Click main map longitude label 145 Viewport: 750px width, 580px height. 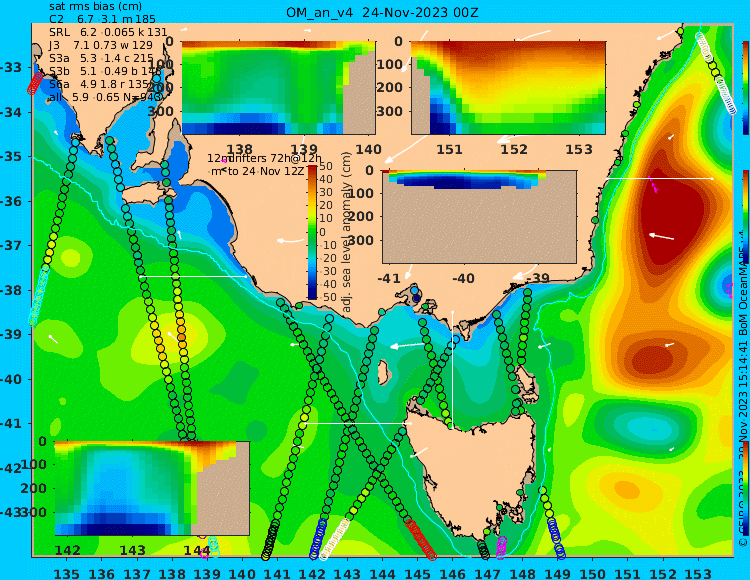[x=418, y=573]
